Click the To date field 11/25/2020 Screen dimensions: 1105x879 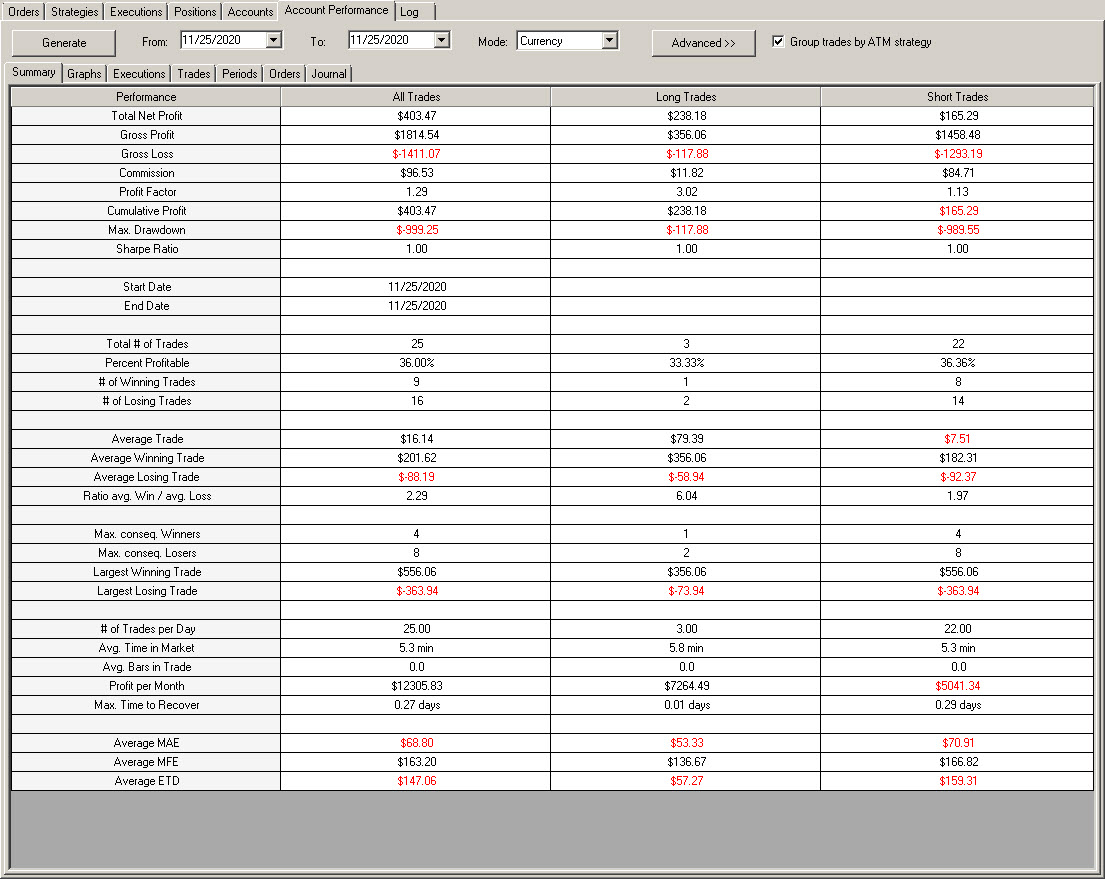(x=391, y=40)
